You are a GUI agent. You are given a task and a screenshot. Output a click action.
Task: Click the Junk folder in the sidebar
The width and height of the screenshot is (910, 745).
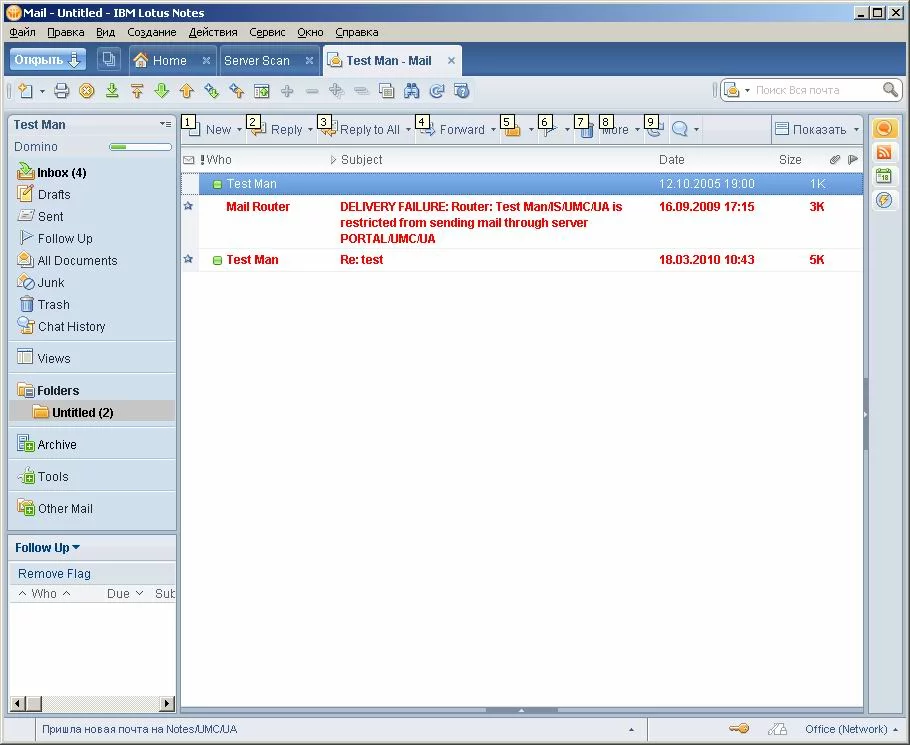[51, 283]
